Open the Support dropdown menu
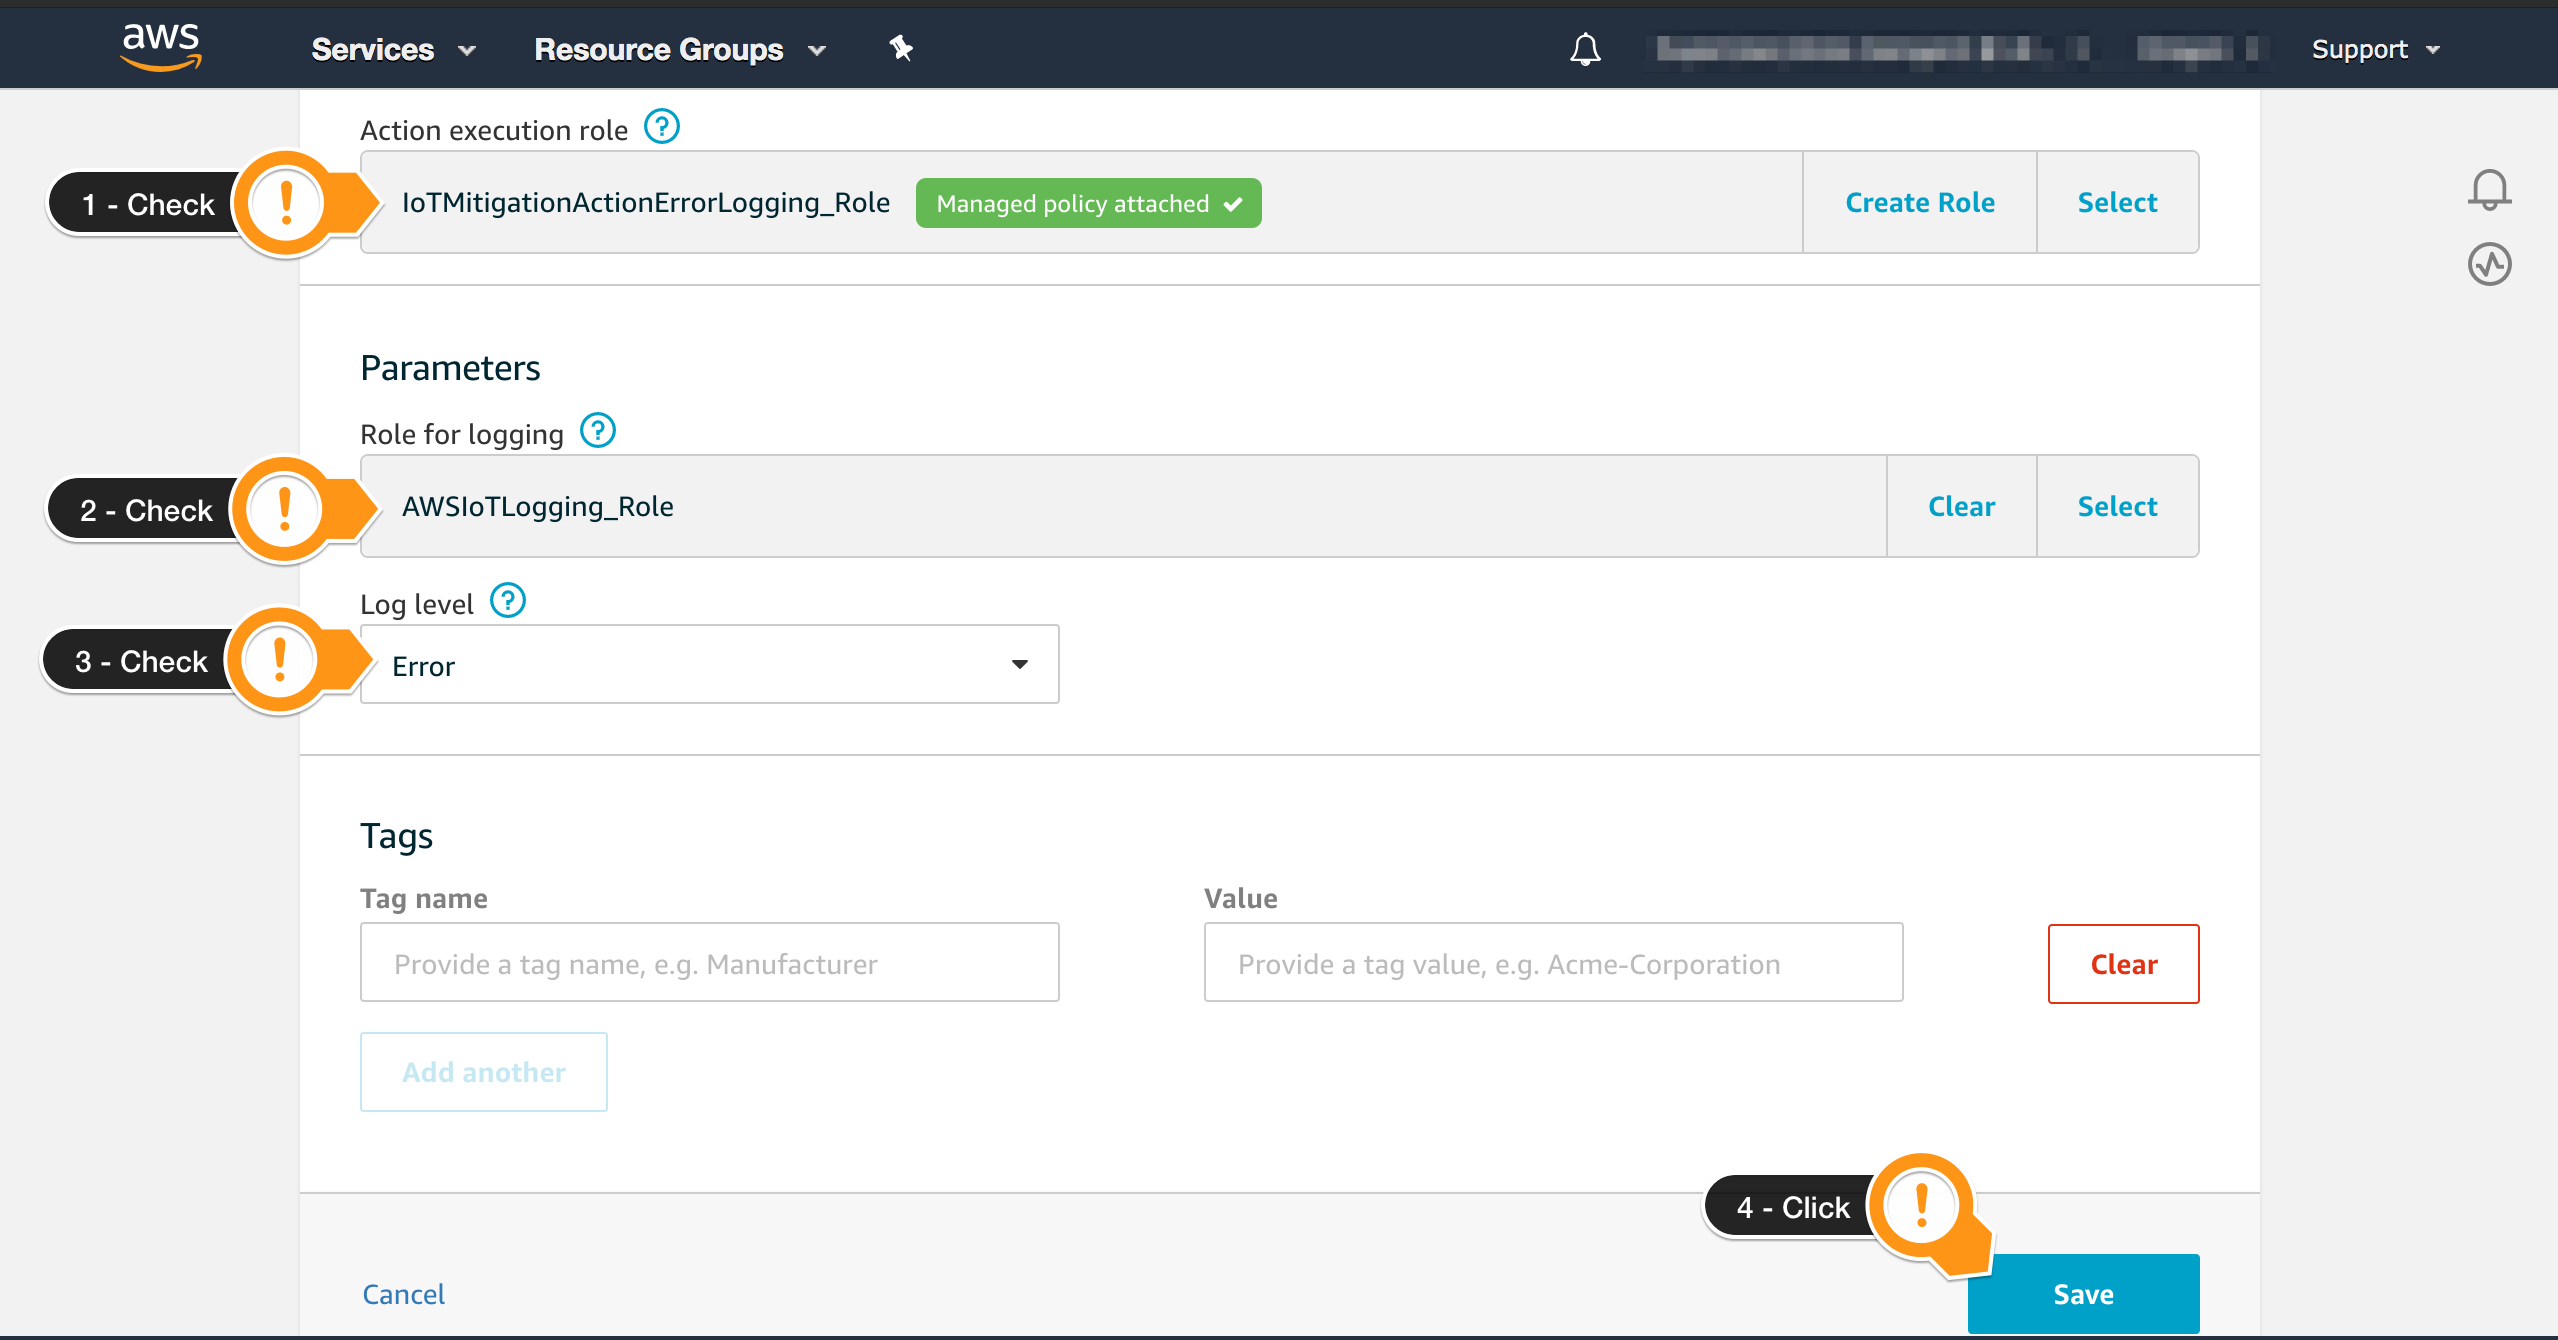 (x=2375, y=49)
